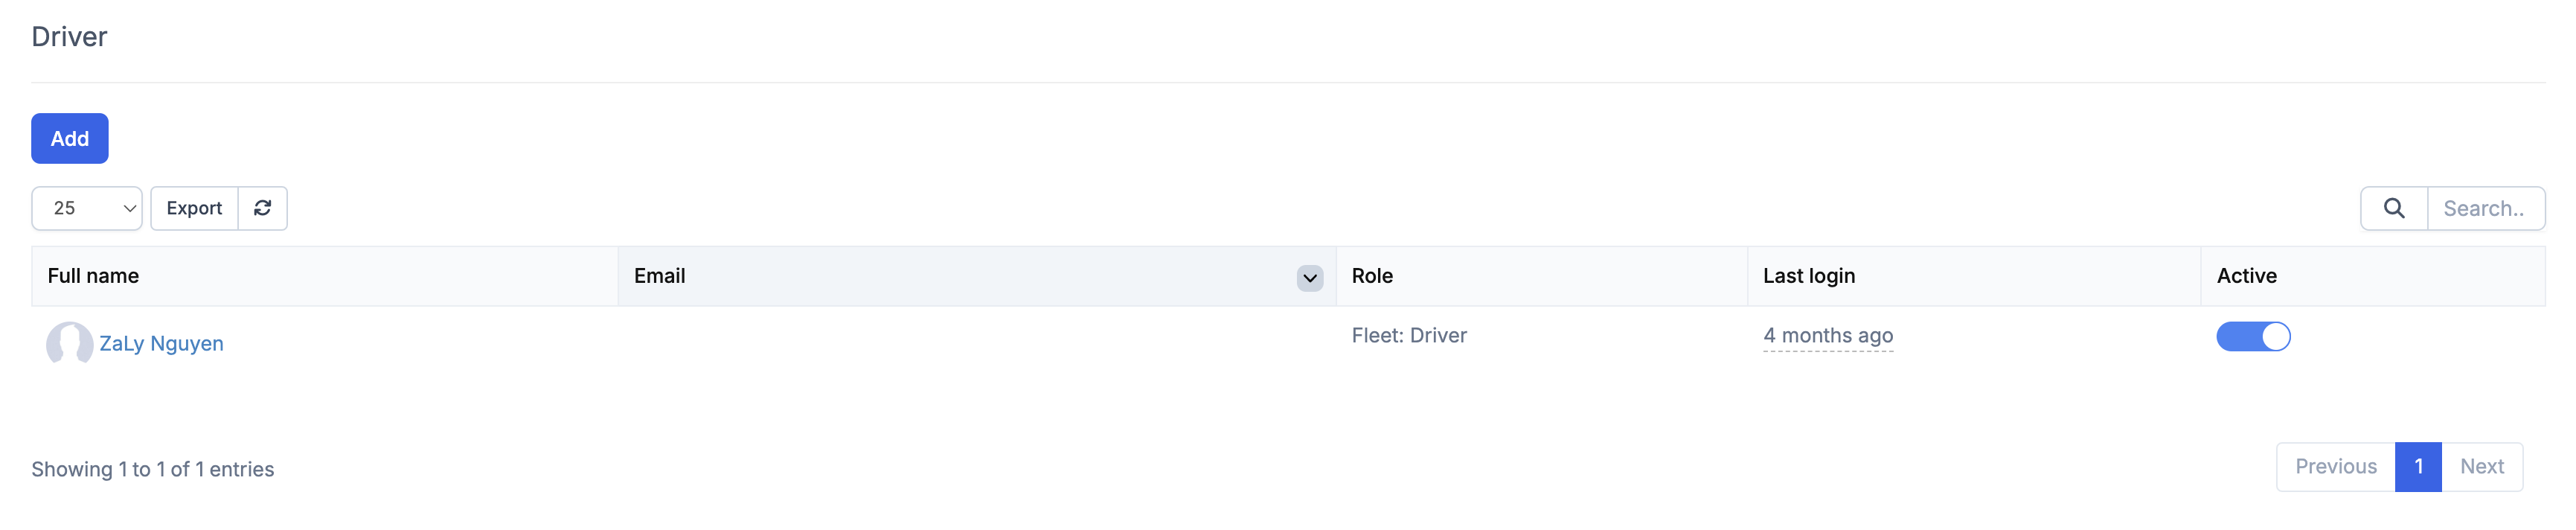Click the Add driver button
Screen dimensions: 2576x530
(70, 138)
